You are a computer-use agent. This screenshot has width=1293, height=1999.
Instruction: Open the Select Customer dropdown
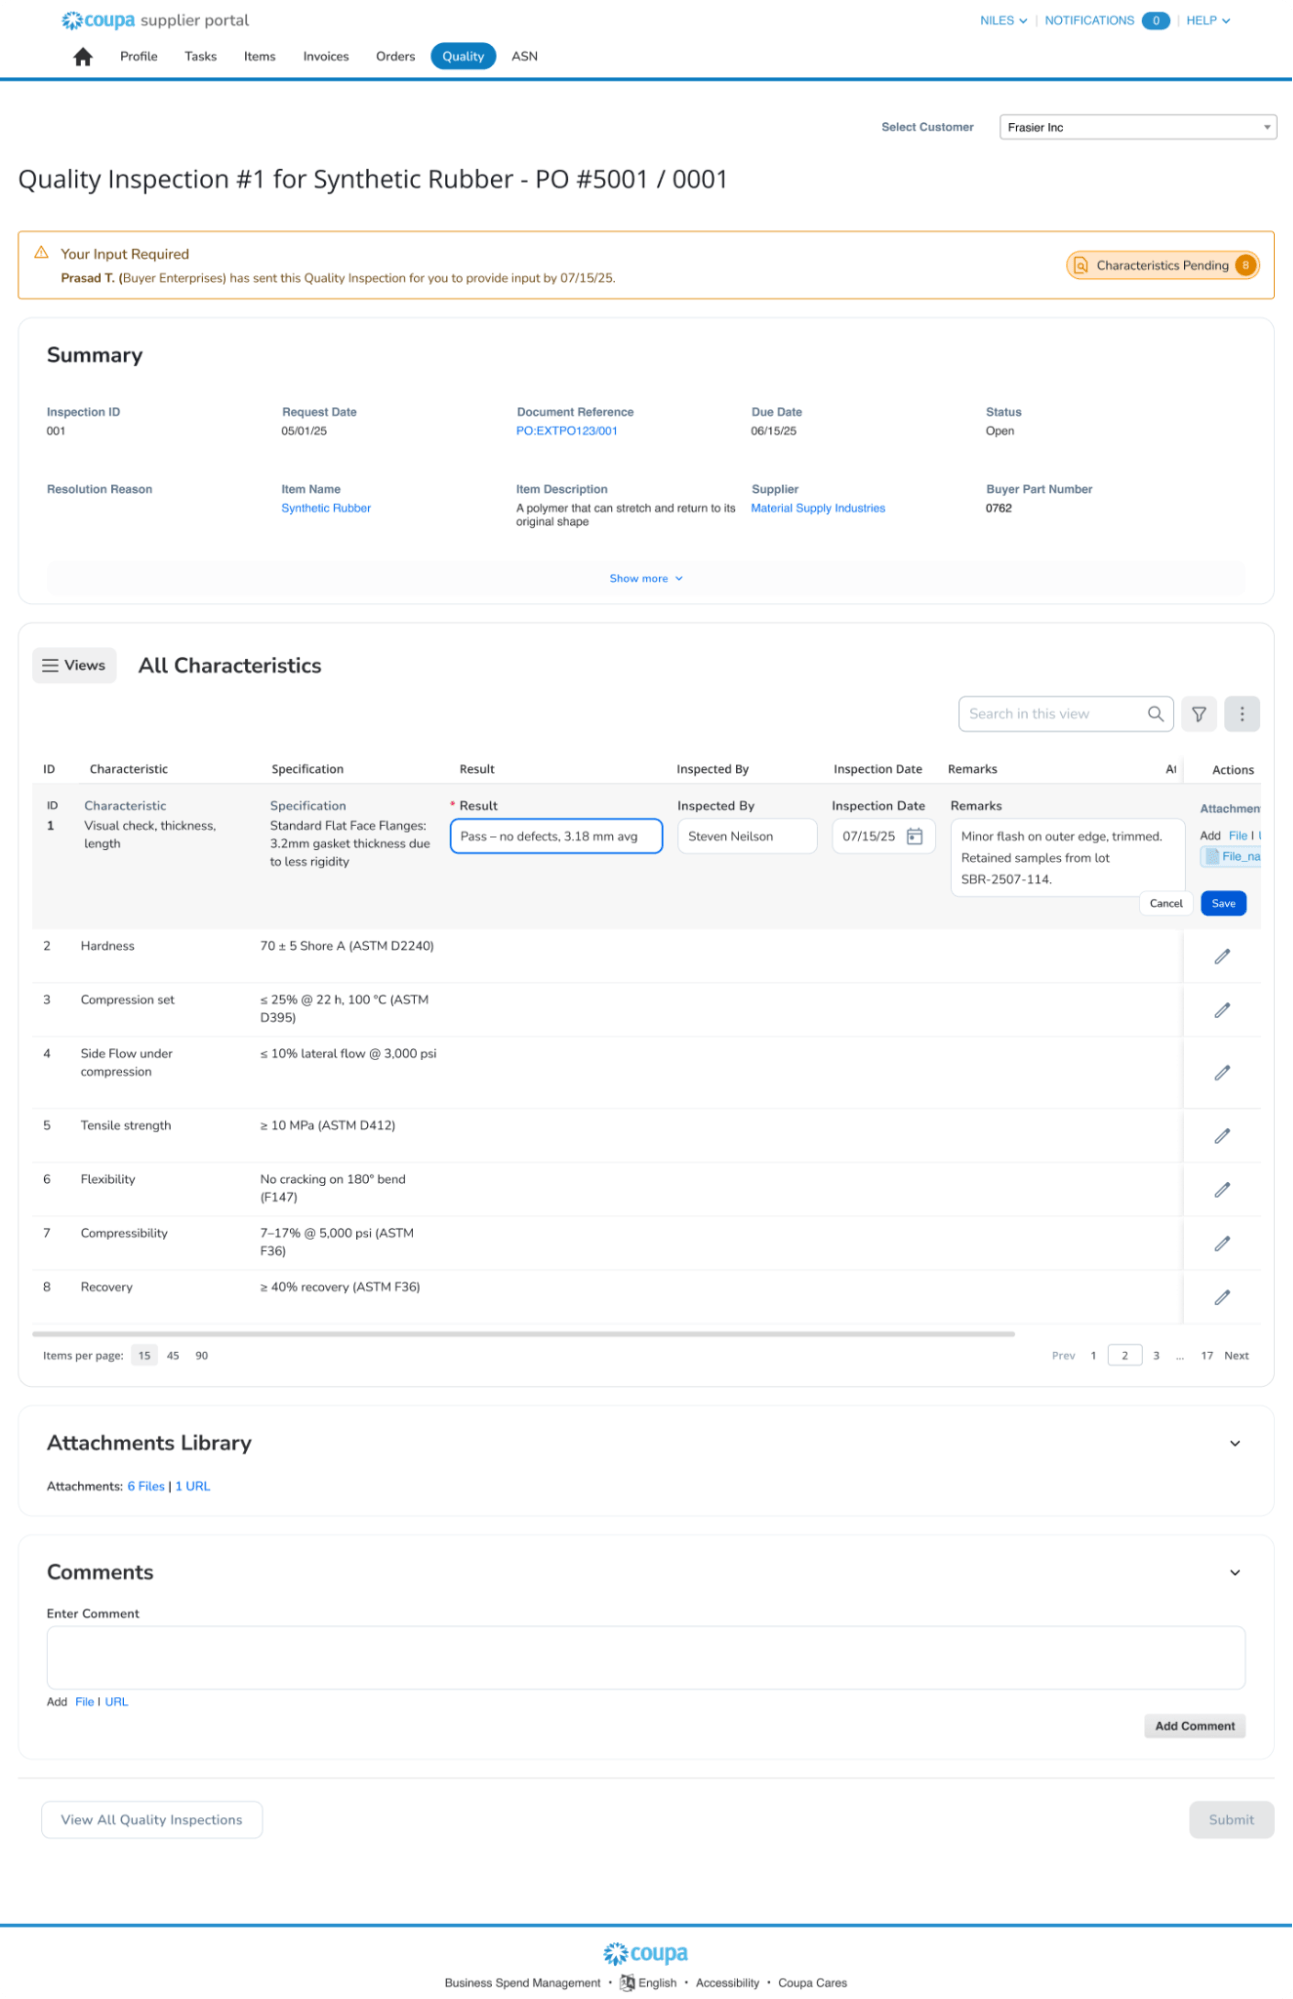coord(1138,127)
